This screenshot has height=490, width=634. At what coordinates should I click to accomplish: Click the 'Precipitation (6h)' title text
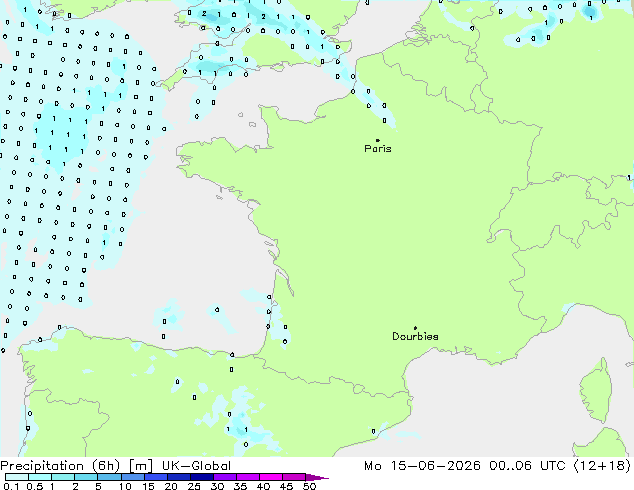[60, 466]
